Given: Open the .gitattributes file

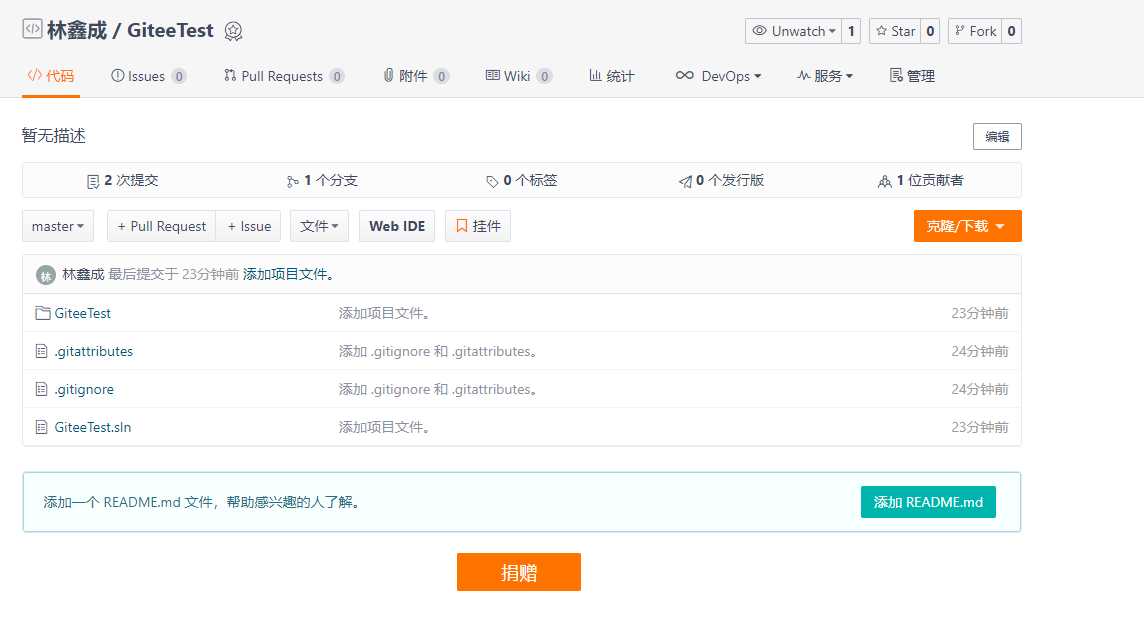Looking at the screenshot, I should [x=93, y=351].
